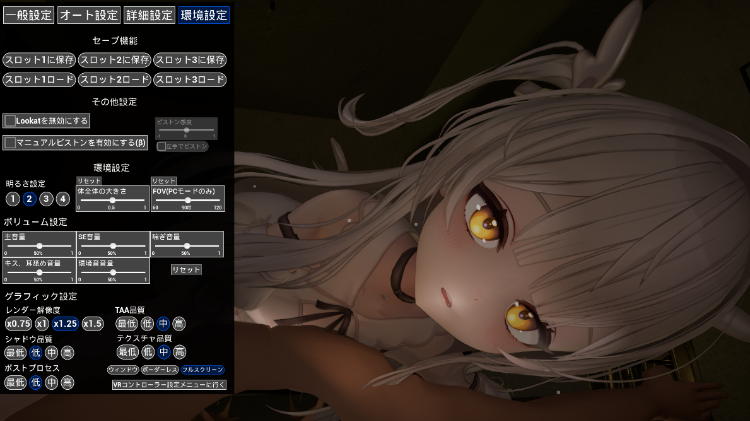
Task: Click the スロット2に保存 button
Action: pyautogui.click(x=114, y=60)
